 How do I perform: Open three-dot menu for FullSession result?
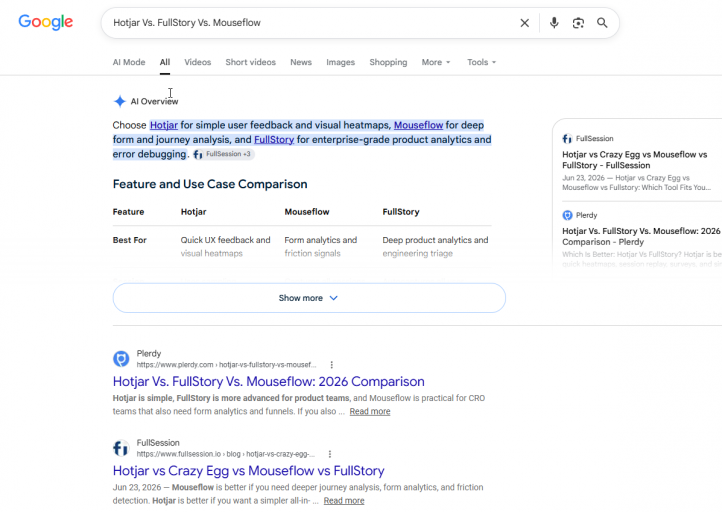pyautogui.click(x=330, y=454)
